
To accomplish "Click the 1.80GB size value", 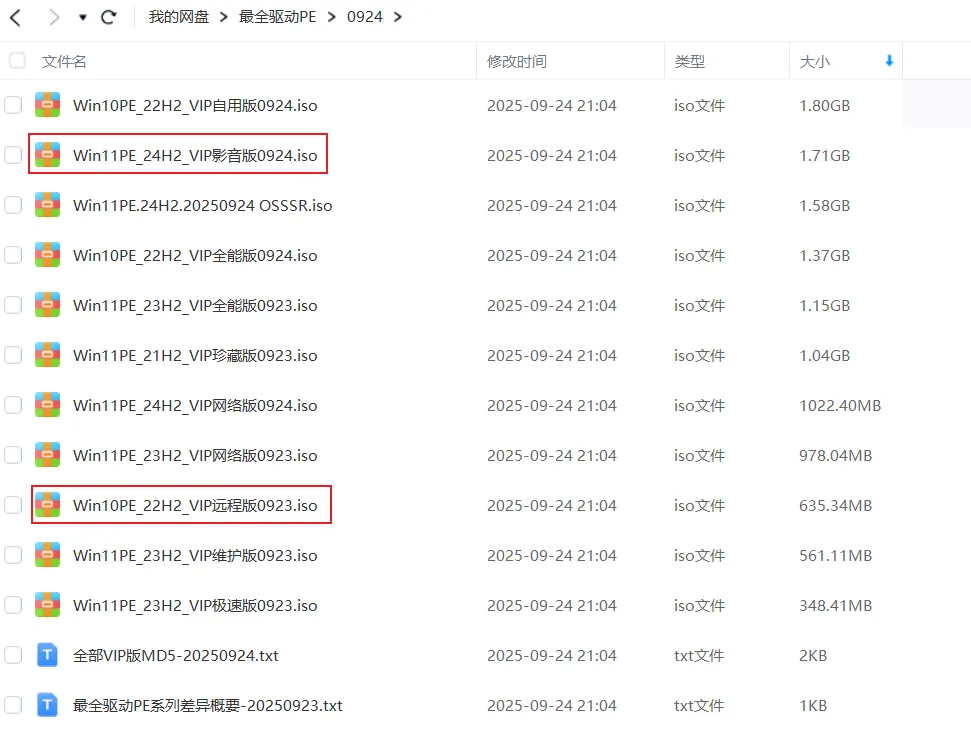I will [824, 105].
